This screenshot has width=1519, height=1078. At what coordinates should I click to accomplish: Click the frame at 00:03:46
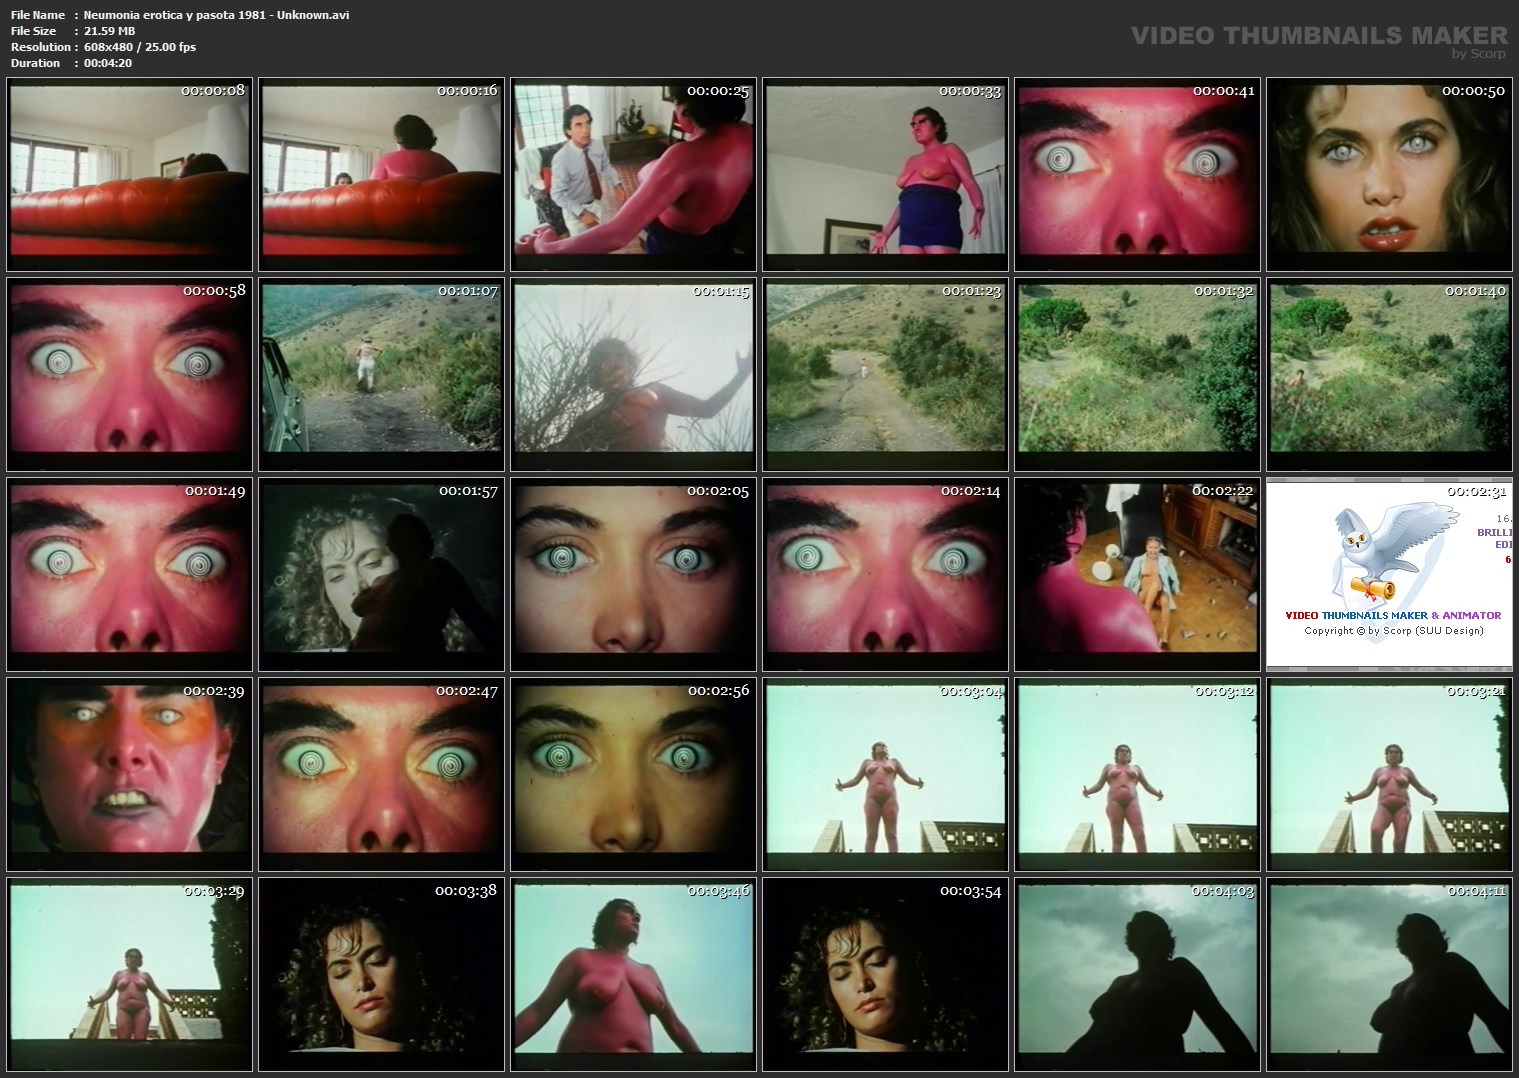(x=634, y=974)
